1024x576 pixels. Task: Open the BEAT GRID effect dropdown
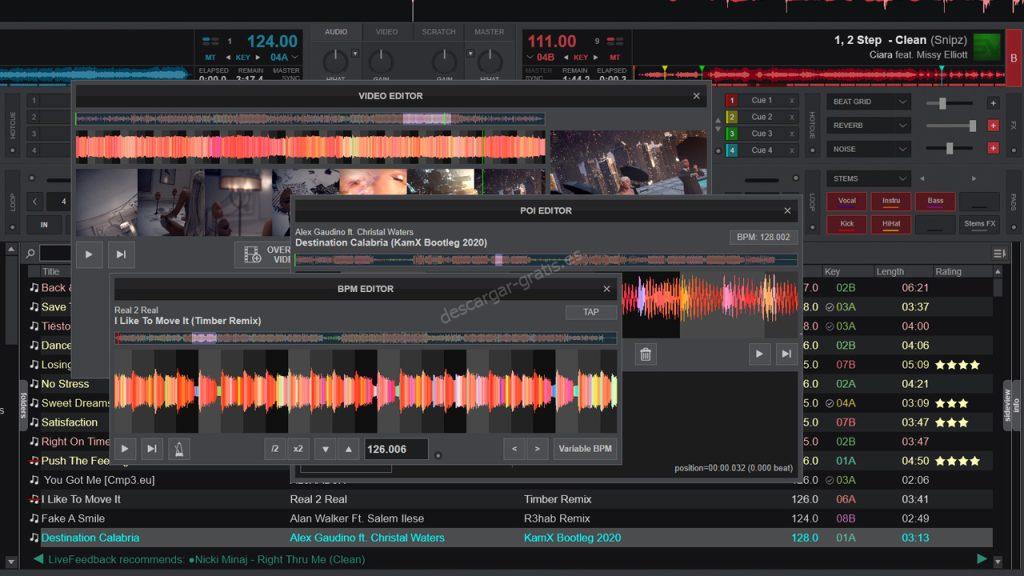point(902,102)
